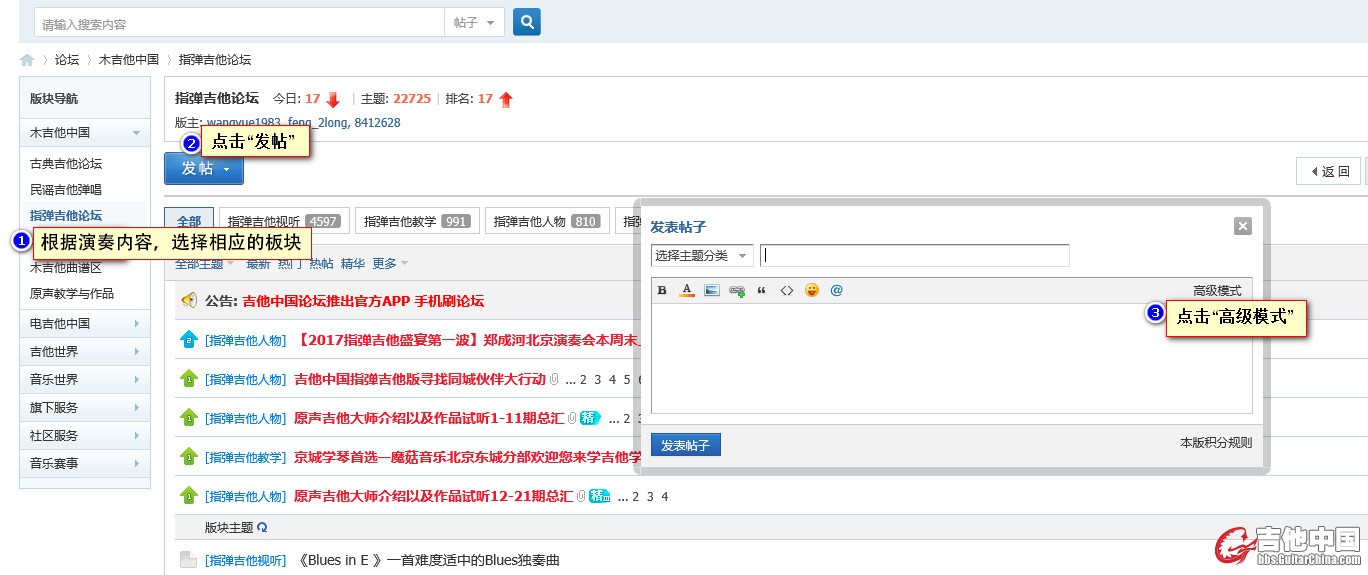Click the quote icon in editor toolbar

coord(762,291)
